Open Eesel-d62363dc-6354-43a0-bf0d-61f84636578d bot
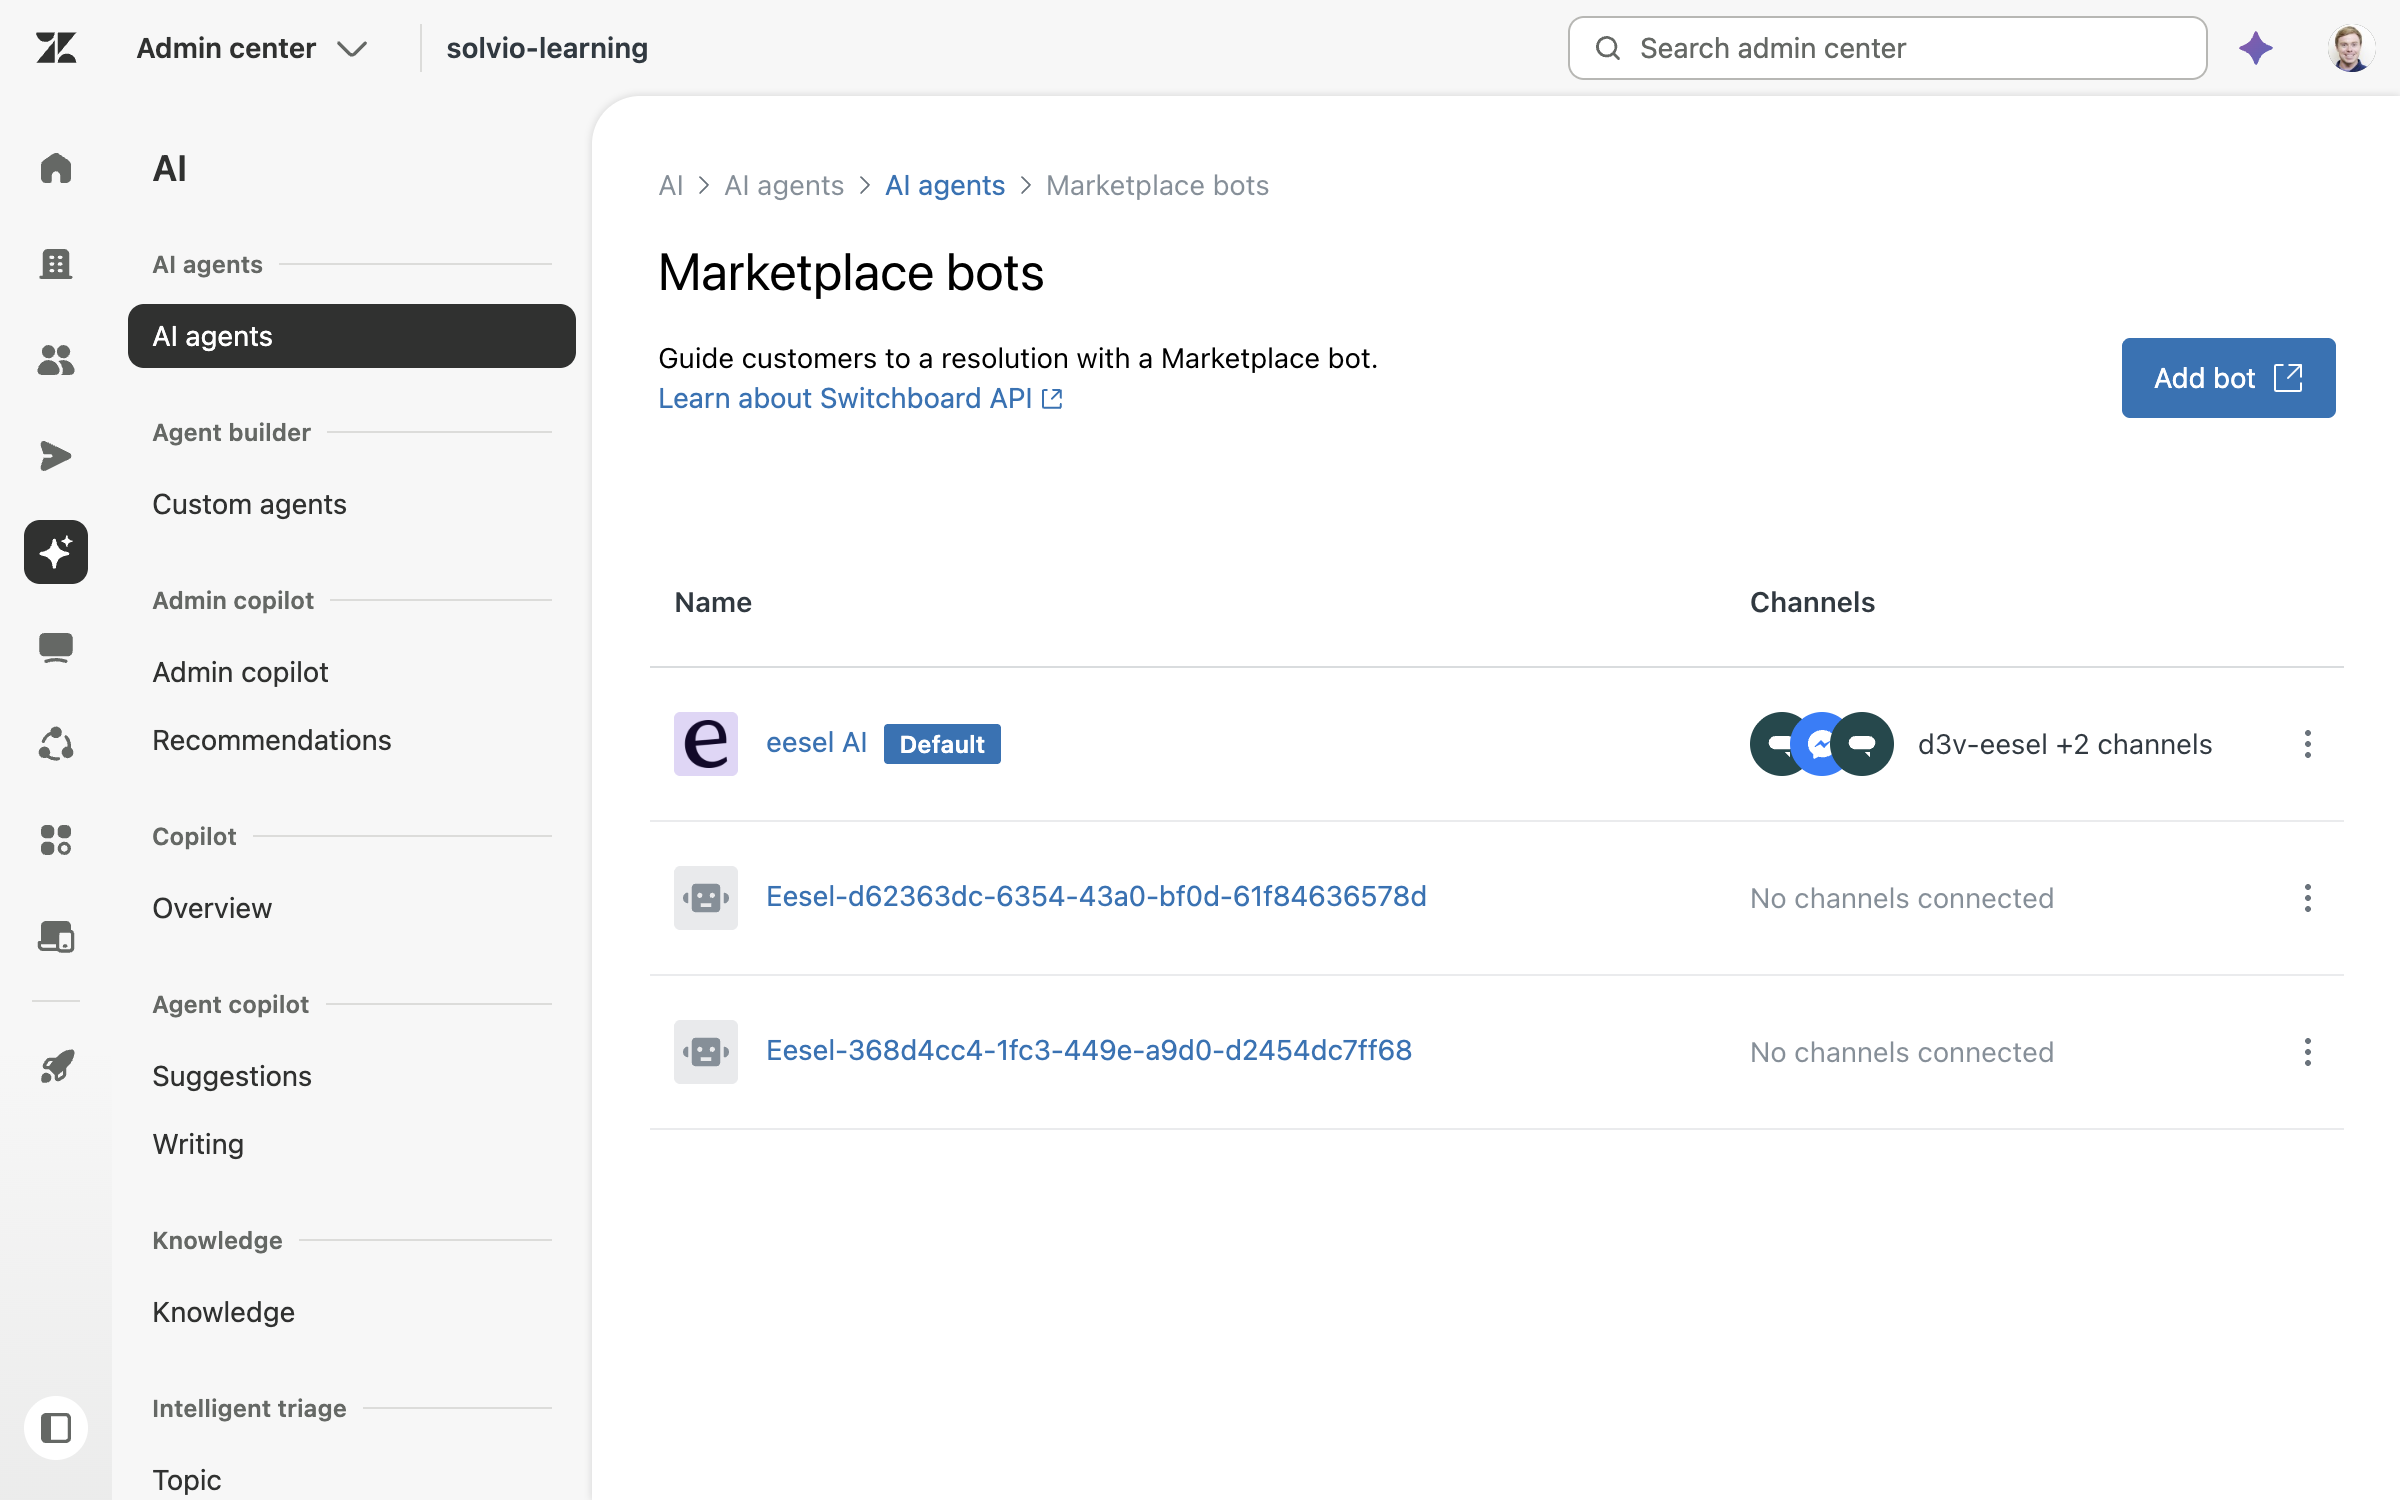The image size is (2400, 1500). (x=1096, y=896)
